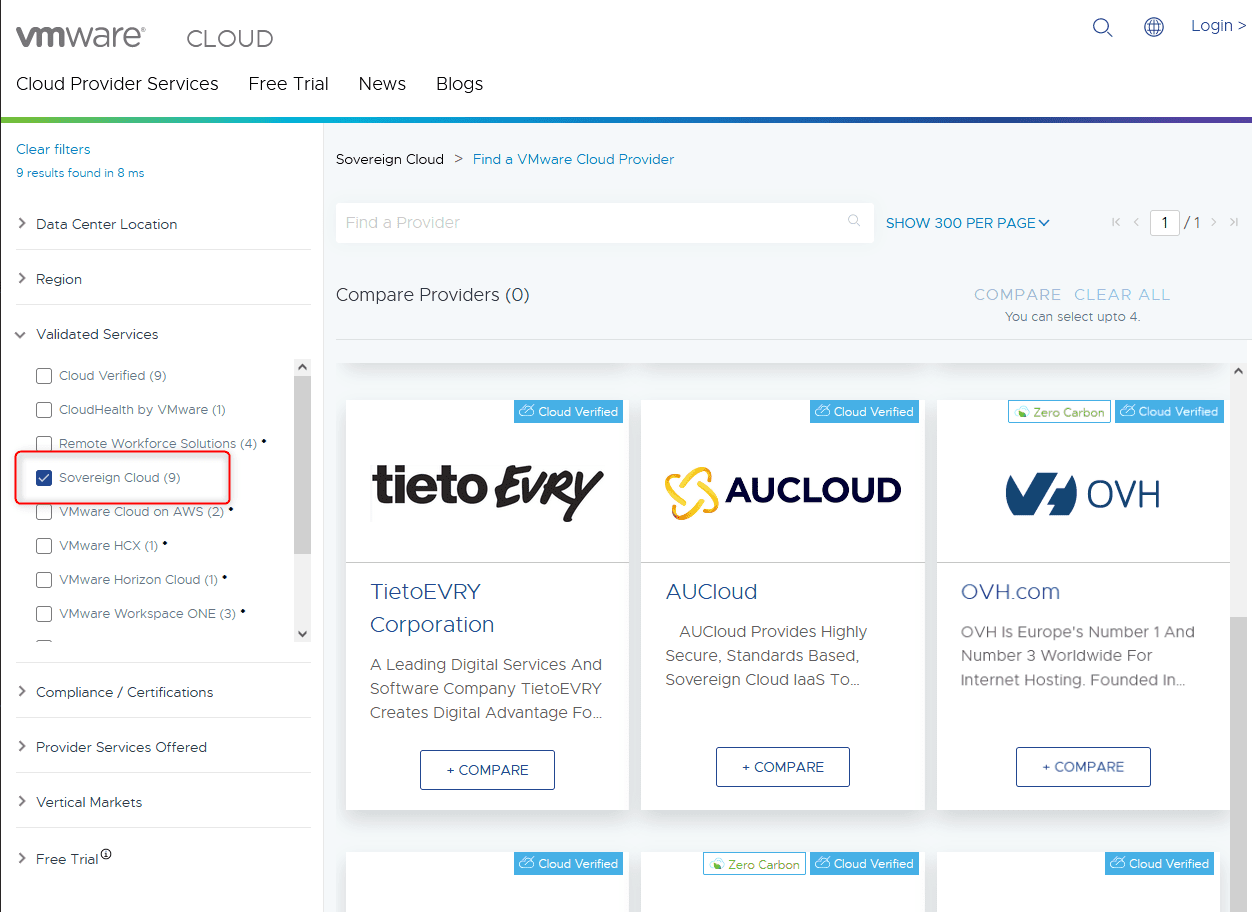
Task: Go to last page arrow icon
Action: pos(1234,222)
